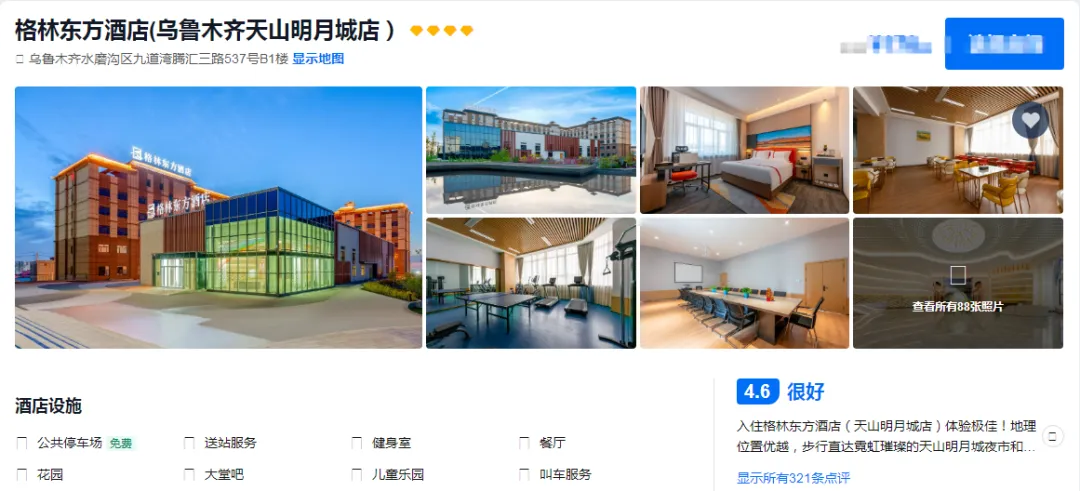This screenshot has height=491, width=1080.
Task: Expand review with the side arrow icon
Action: tap(1052, 436)
